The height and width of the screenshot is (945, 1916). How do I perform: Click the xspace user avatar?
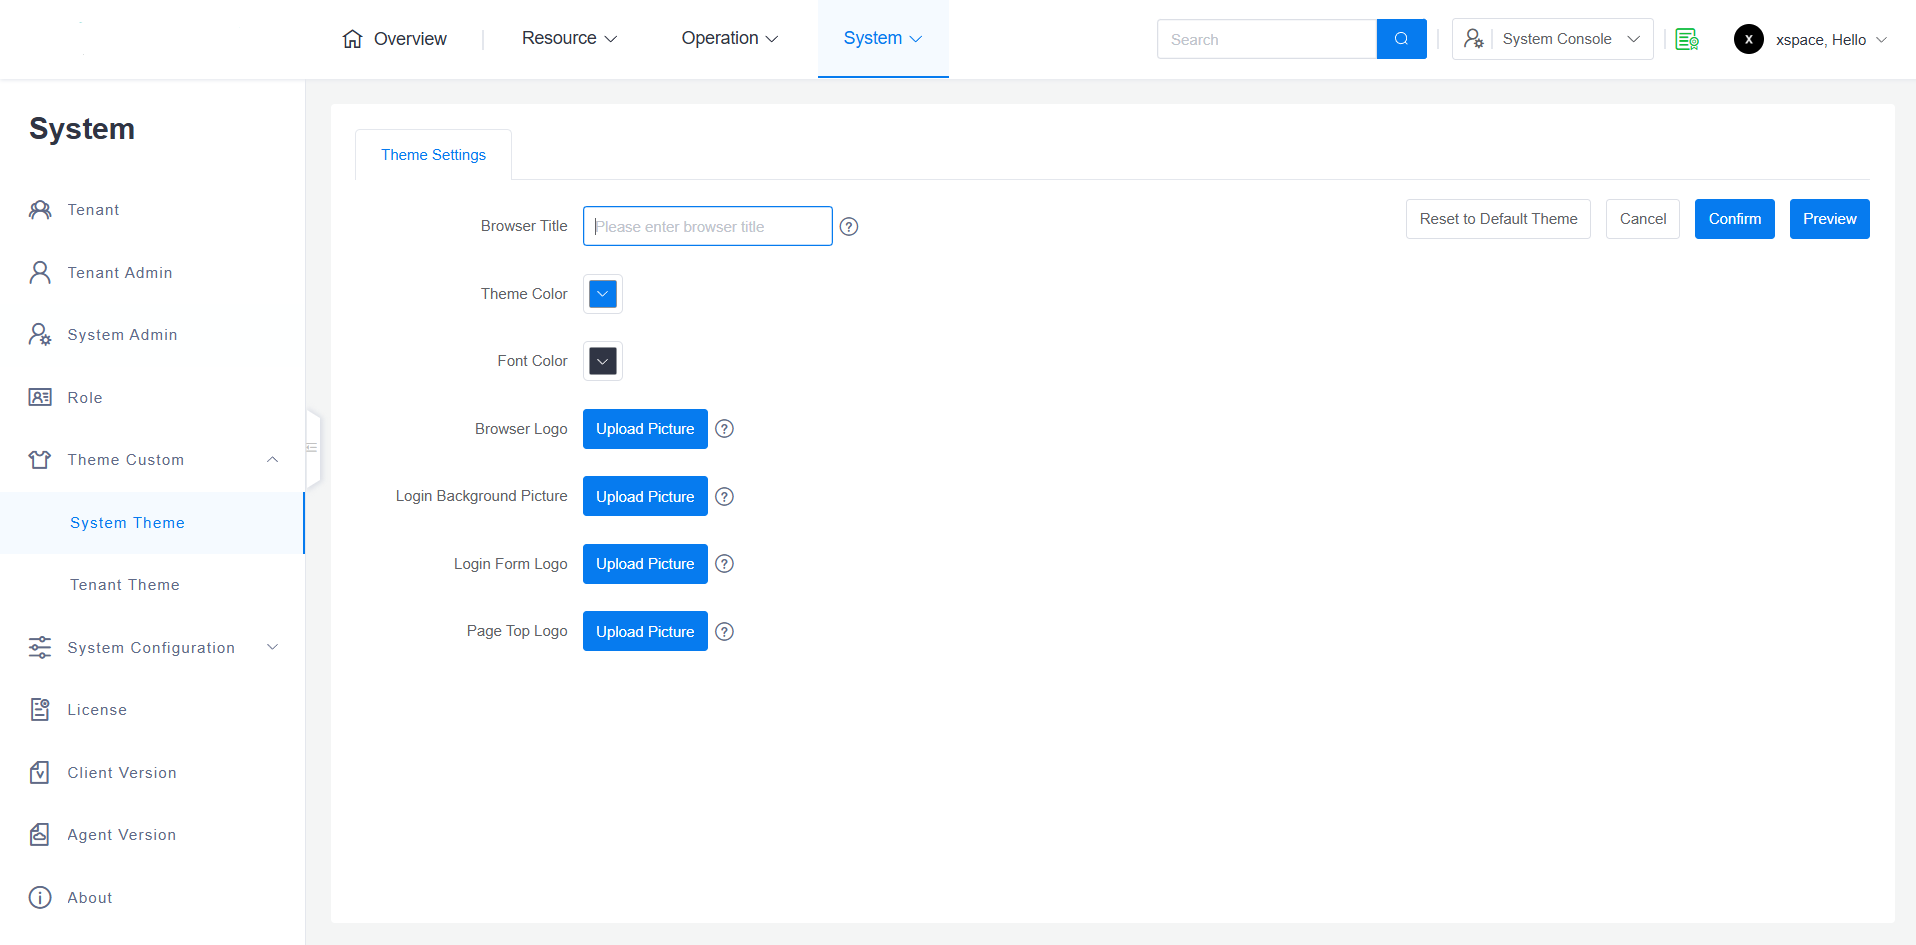(1748, 39)
